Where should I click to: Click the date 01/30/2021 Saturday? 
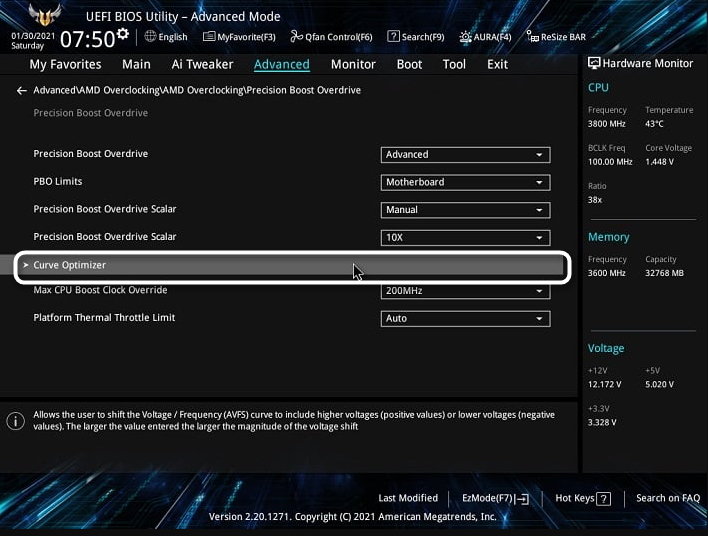coord(33,41)
